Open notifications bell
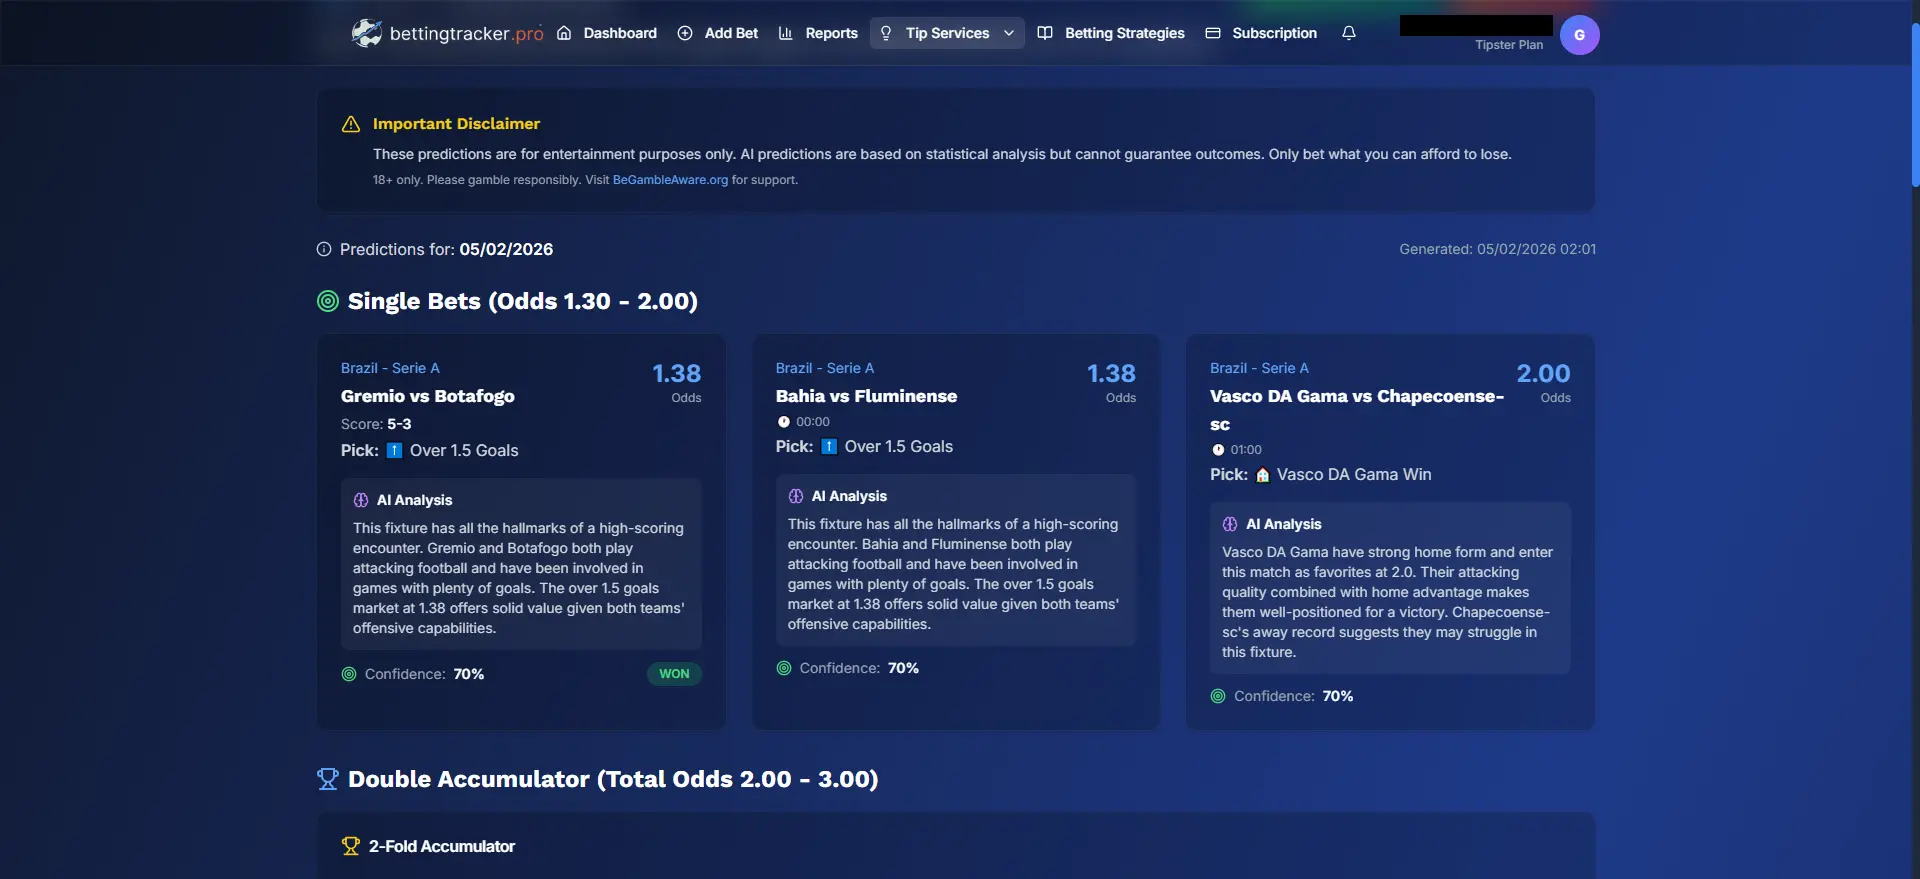This screenshot has height=879, width=1920. pos(1349,33)
